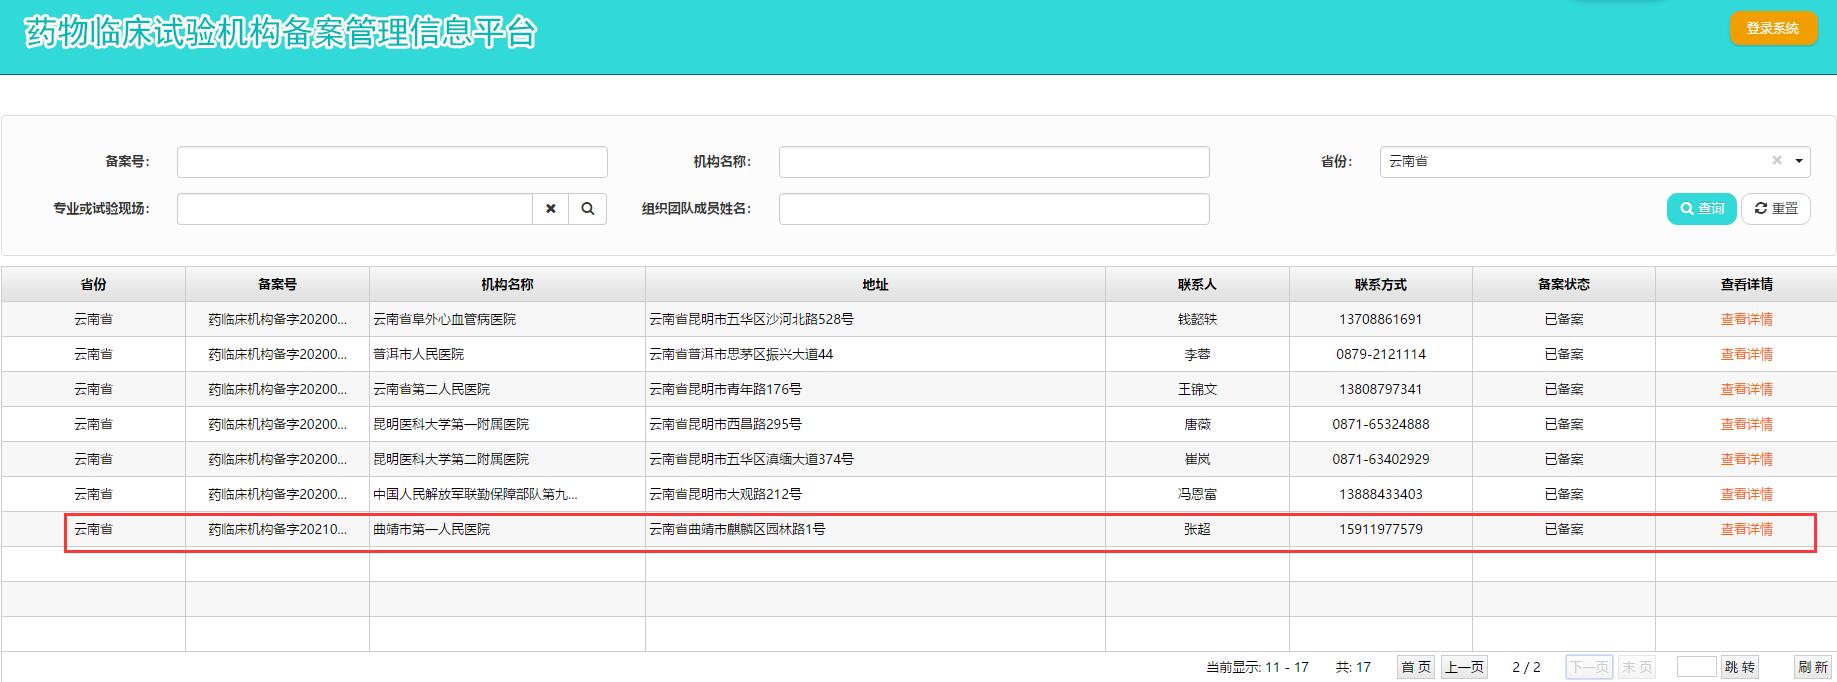Click contact name 王锦文
The image size is (1837, 682).
click(x=1197, y=389)
